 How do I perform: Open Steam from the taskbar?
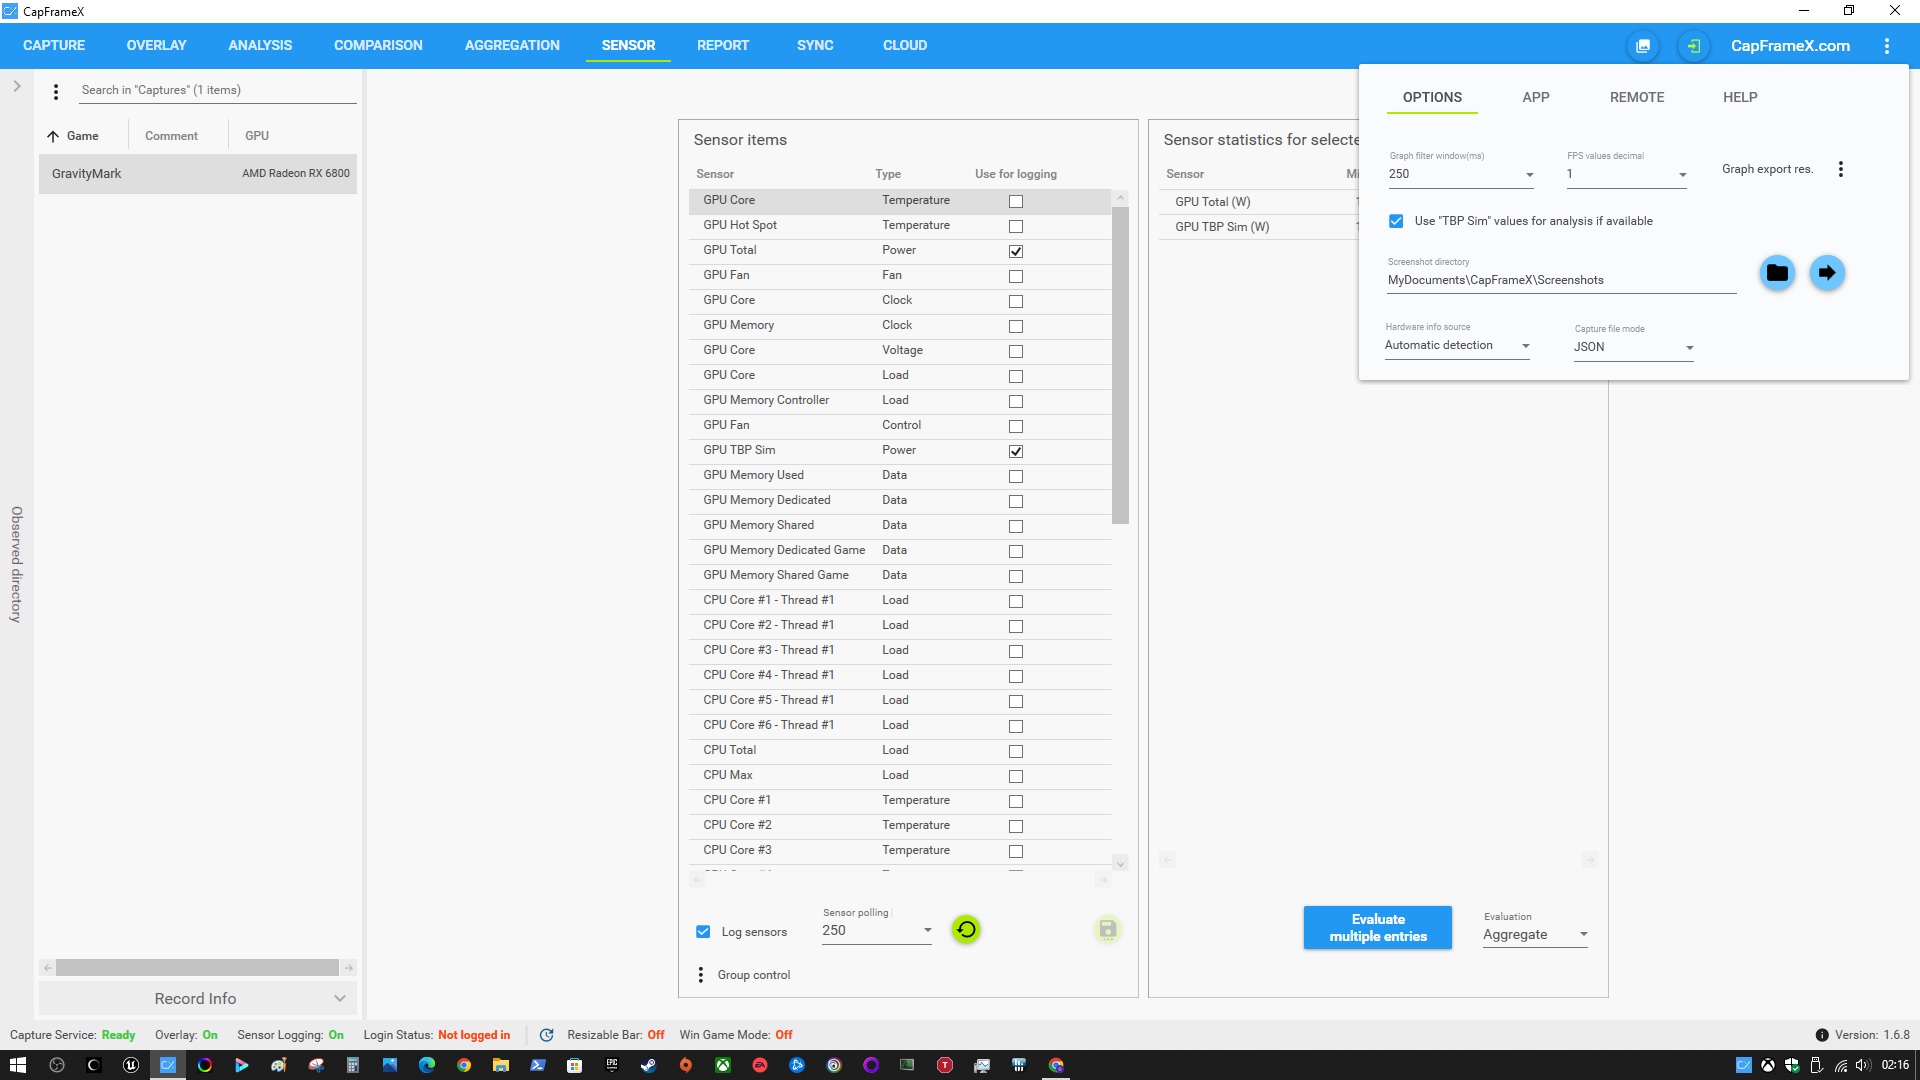tap(648, 1065)
